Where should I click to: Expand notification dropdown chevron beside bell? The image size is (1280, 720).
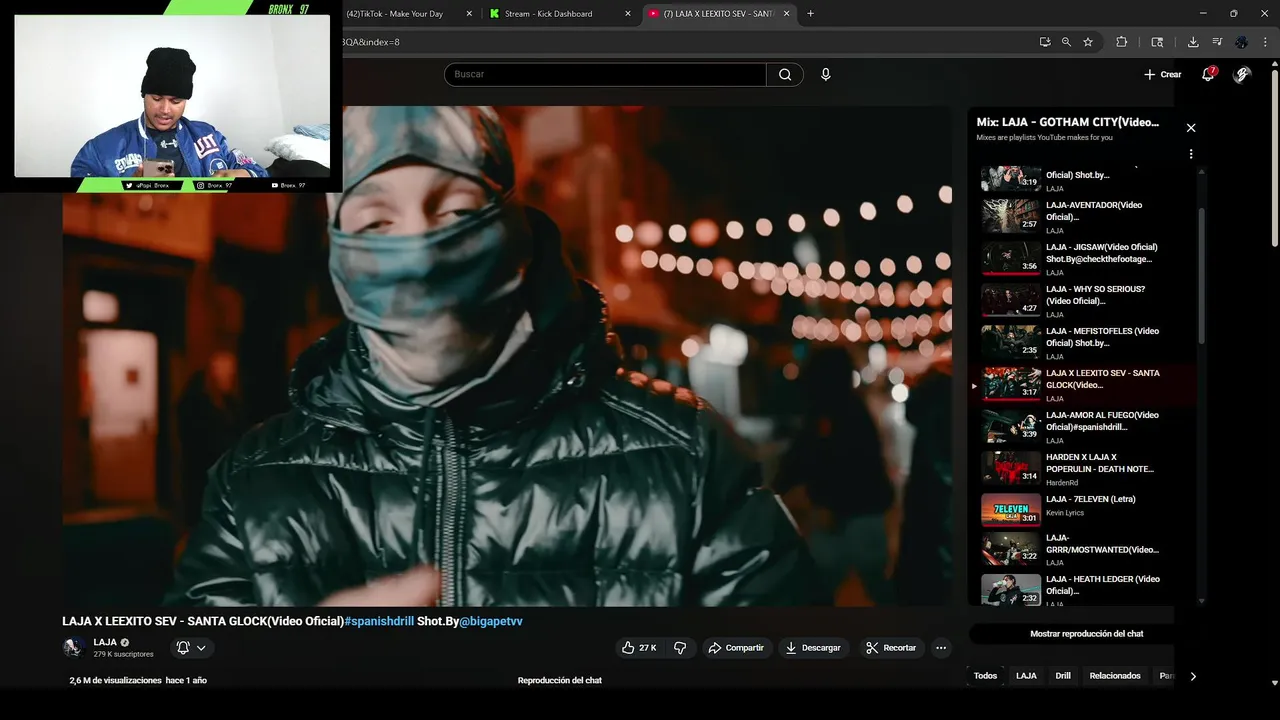click(x=201, y=648)
